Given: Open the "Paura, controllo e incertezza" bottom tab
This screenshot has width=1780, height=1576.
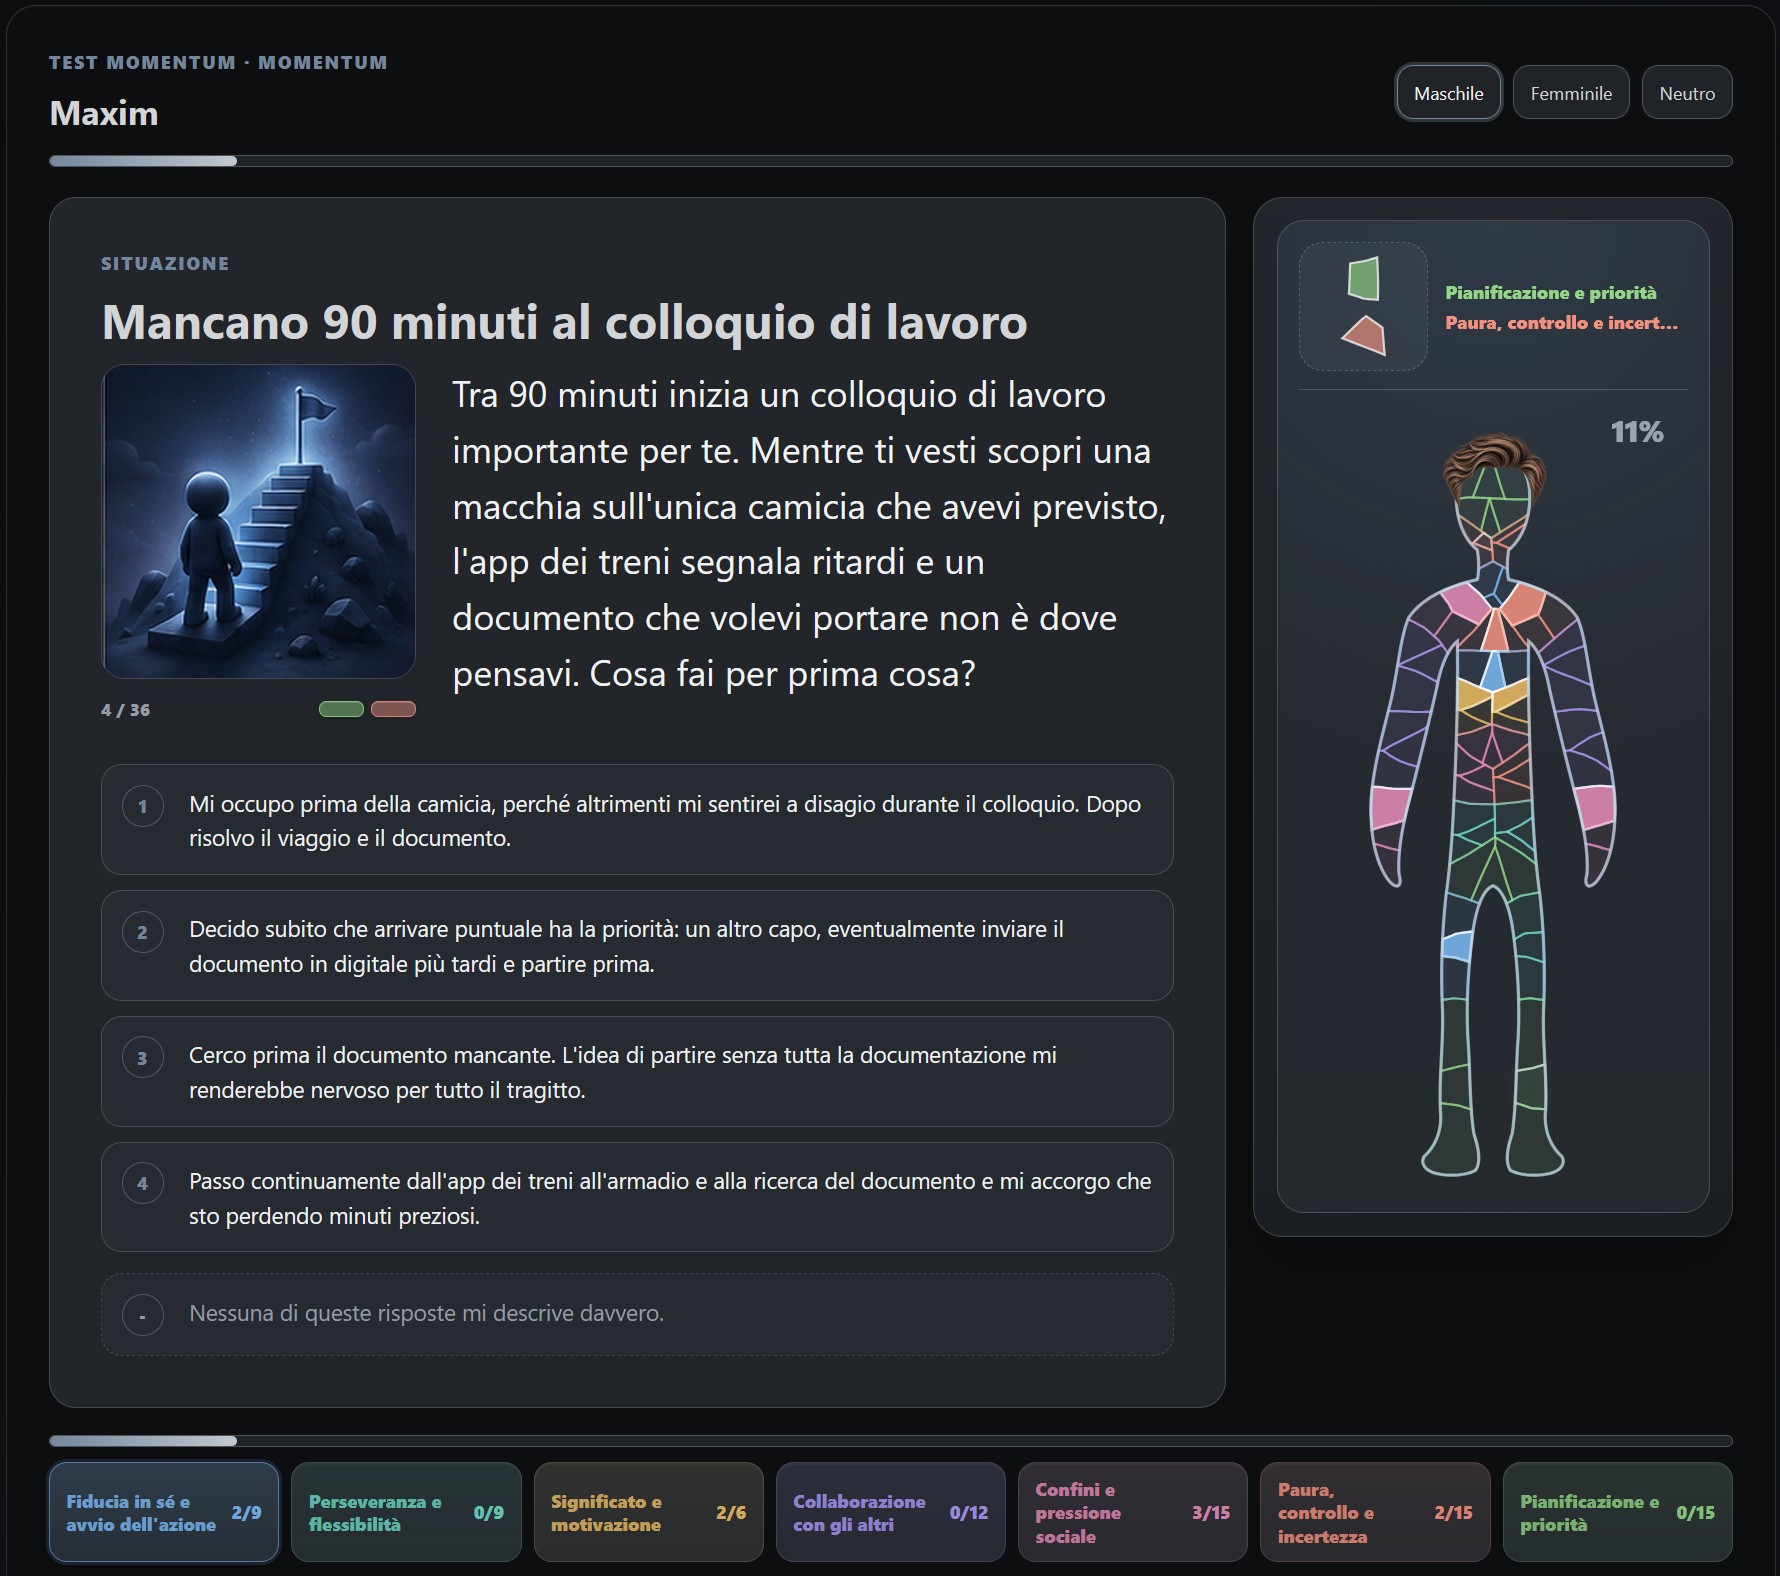Looking at the screenshot, I should 1375,1512.
